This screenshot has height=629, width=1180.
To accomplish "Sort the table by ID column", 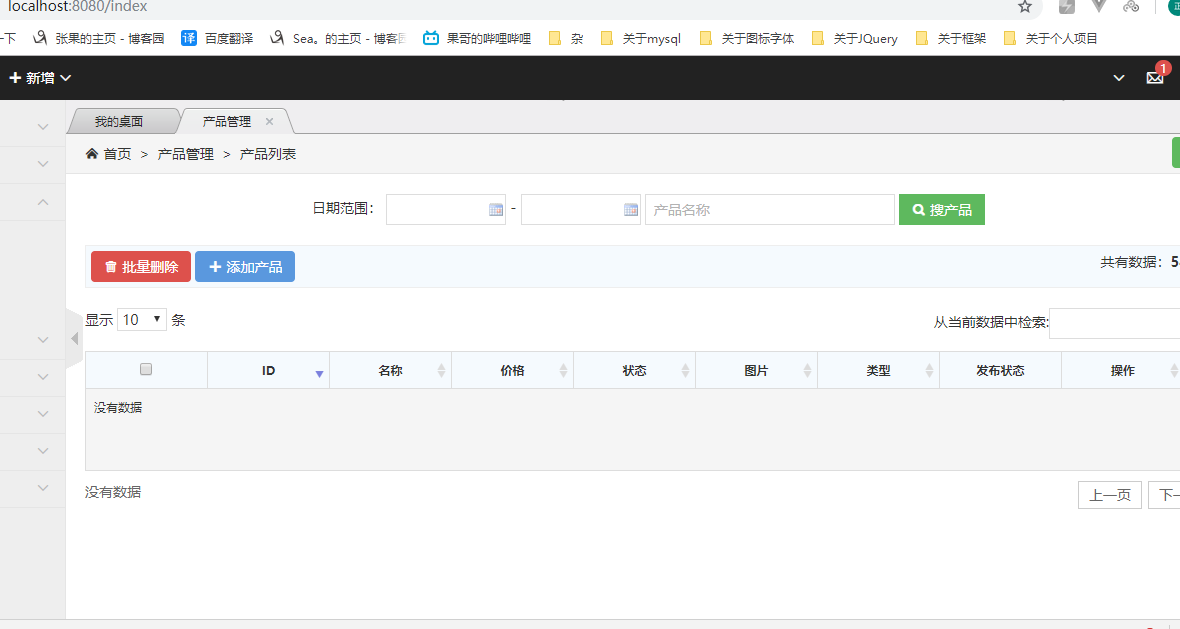I will coord(269,370).
